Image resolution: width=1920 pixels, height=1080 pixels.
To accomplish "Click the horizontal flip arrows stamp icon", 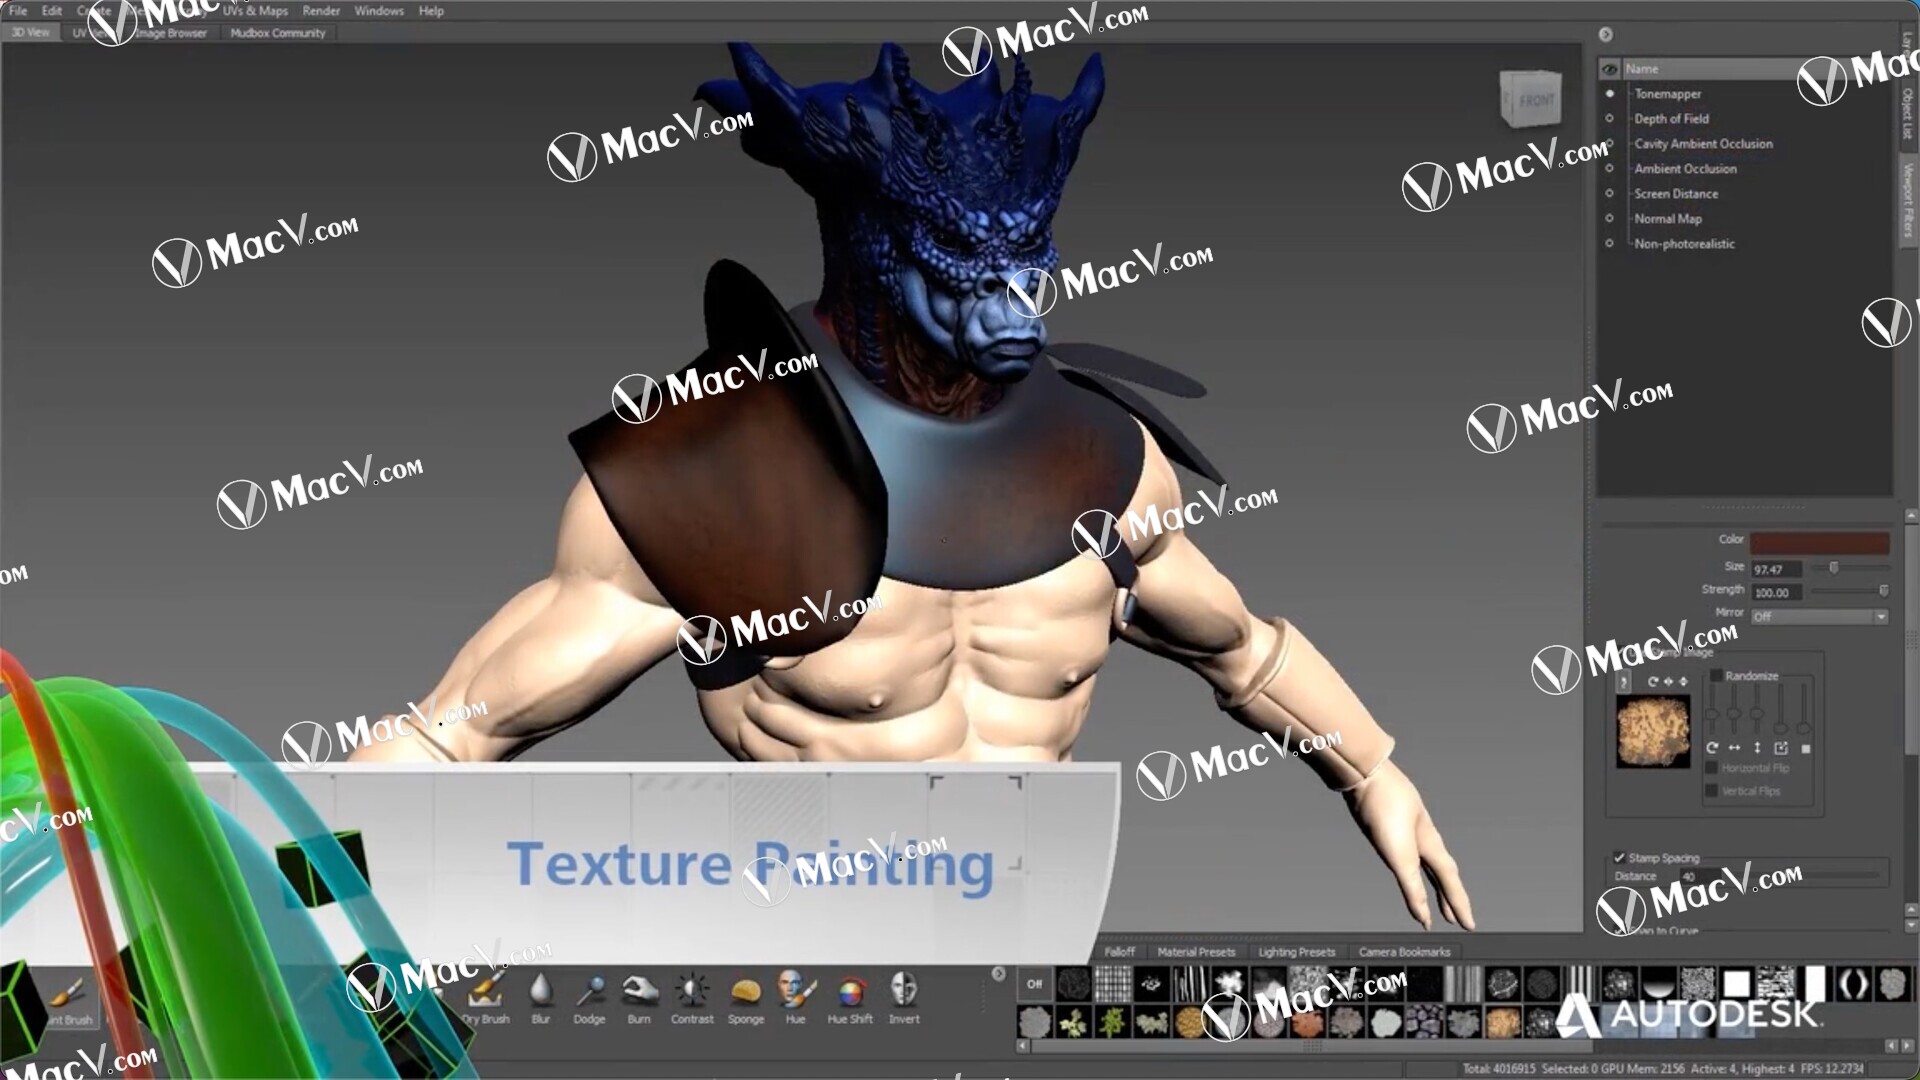I will pyautogui.click(x=1668, y=681).
